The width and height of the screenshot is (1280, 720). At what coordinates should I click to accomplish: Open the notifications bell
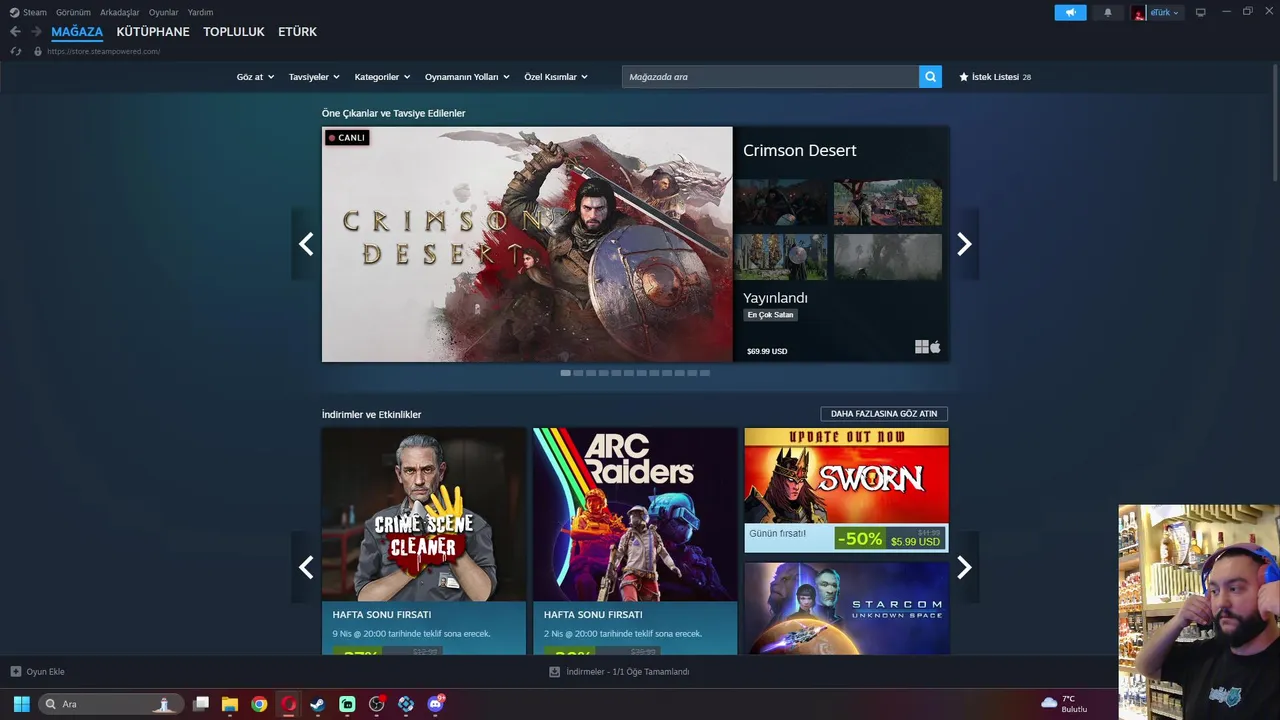point(1107,12)
